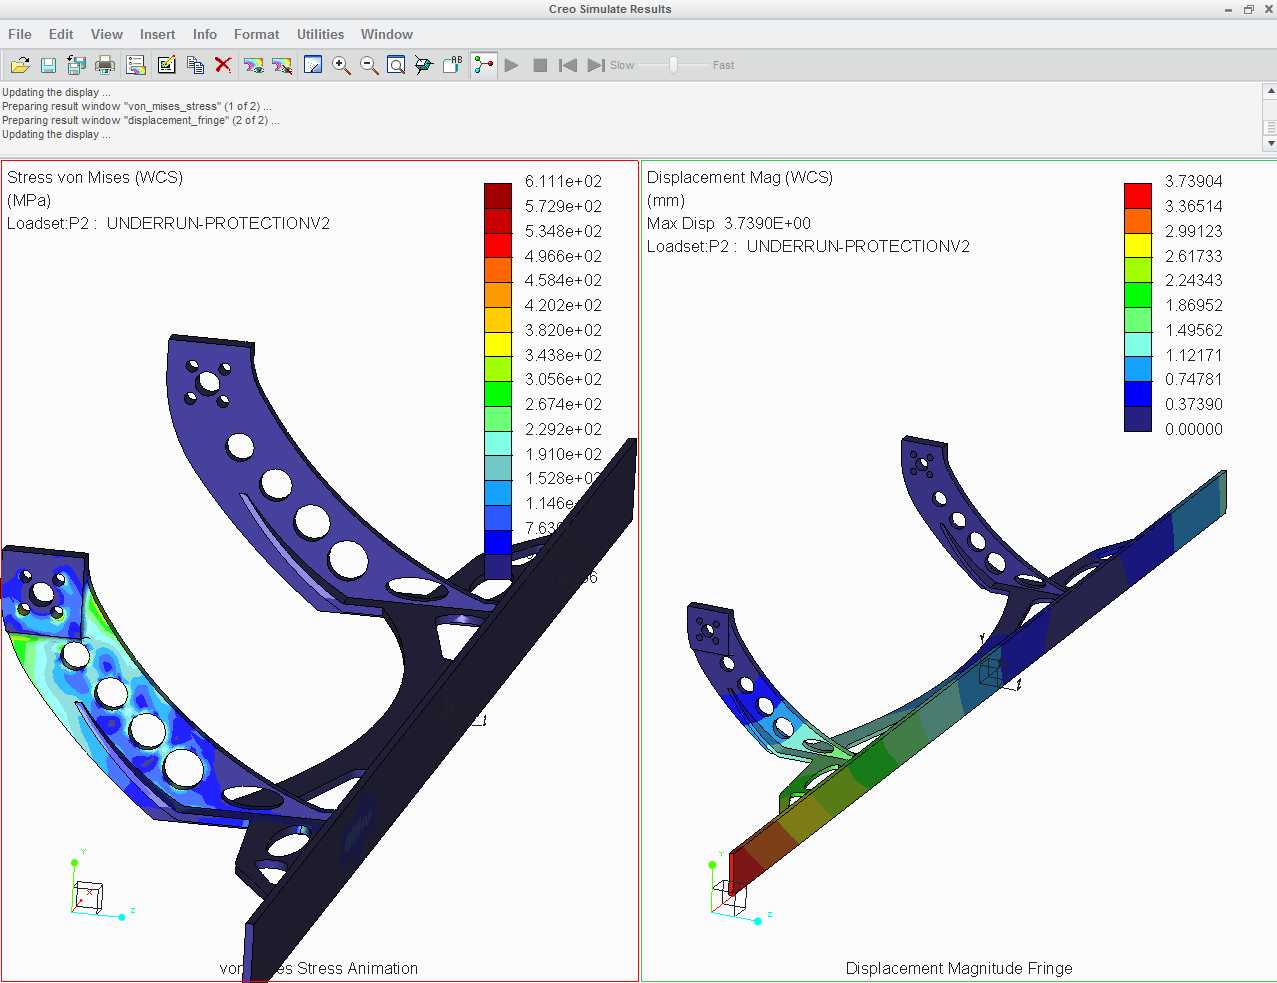Stop animation with the square button
Image resolution: width=1277 pixels, height=983 pixels.
pyautogui.click(x=540, y=65)
